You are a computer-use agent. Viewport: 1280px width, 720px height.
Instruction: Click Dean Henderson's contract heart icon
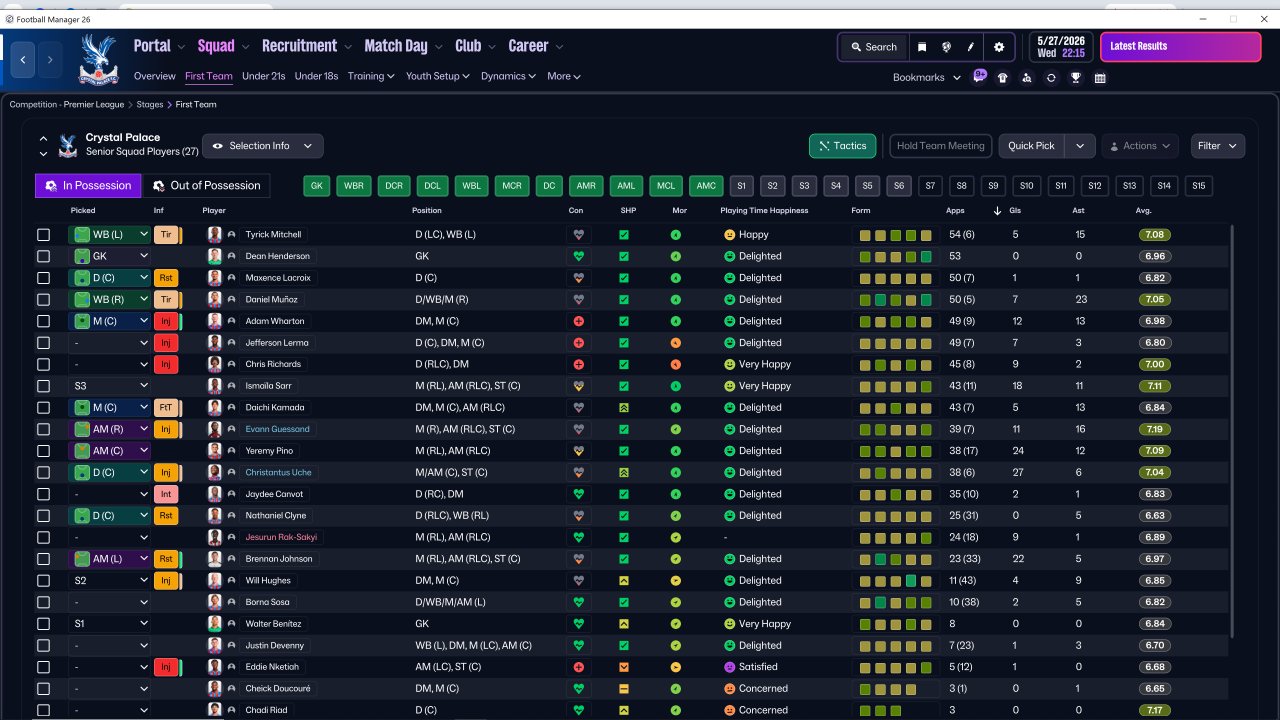tap(577, 256)
